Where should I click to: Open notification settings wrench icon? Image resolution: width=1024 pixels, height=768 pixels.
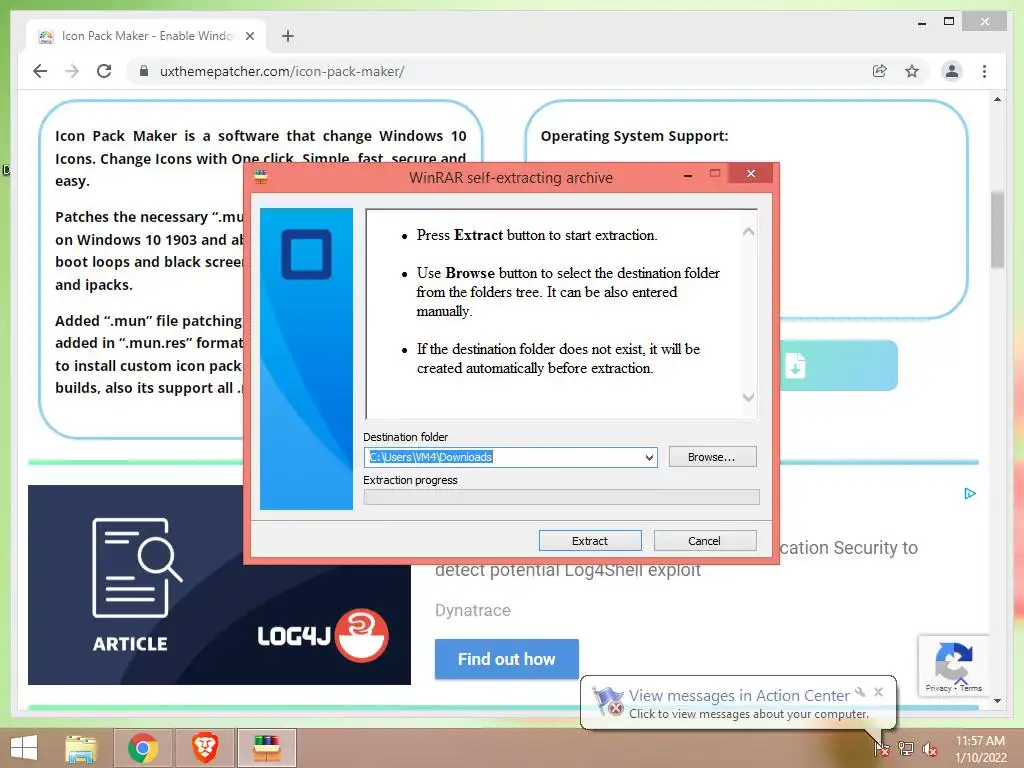pyautogui.click(x=860, y=692)
